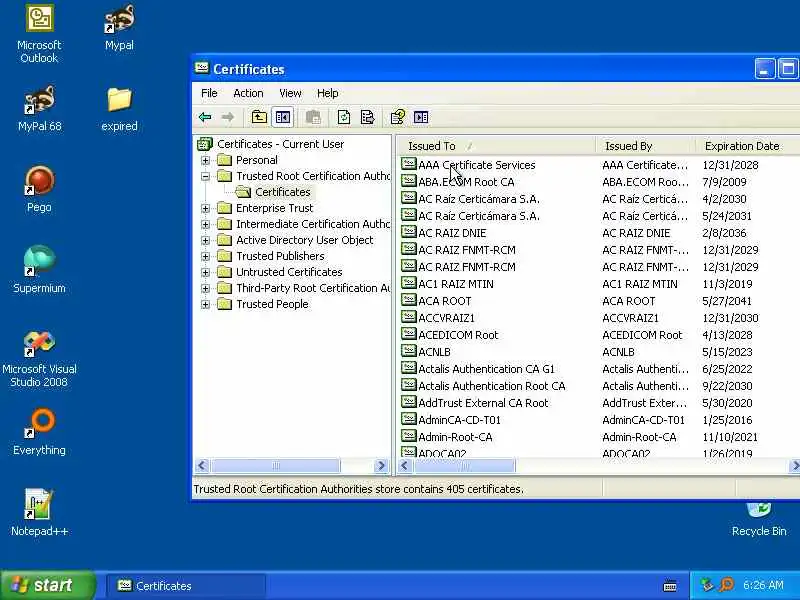Expand Third-Party Root Certification Authorities node

click(x=205, y=288)
